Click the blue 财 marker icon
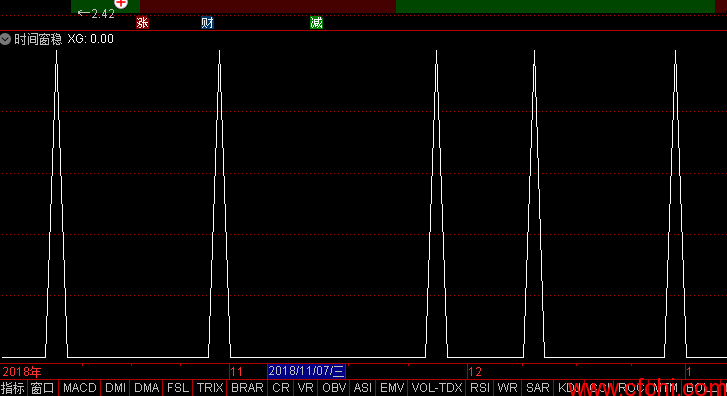This screenshot has width=727, height=396. tap(207, 23)
